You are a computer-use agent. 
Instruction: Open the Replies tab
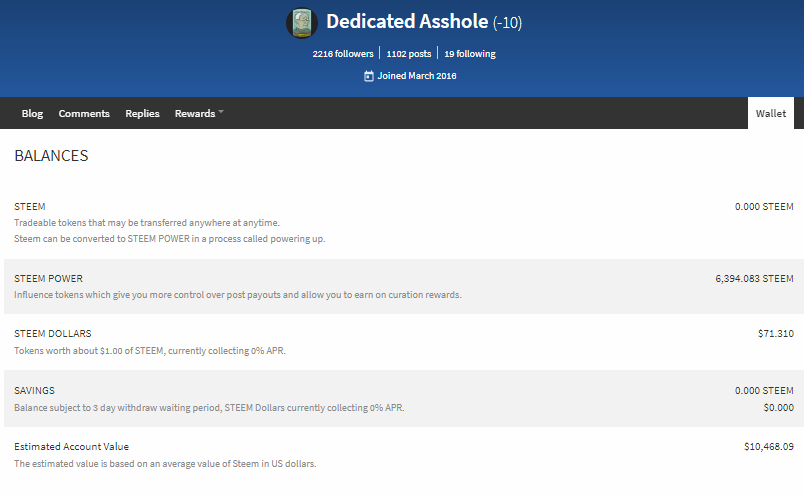(142, 114)
